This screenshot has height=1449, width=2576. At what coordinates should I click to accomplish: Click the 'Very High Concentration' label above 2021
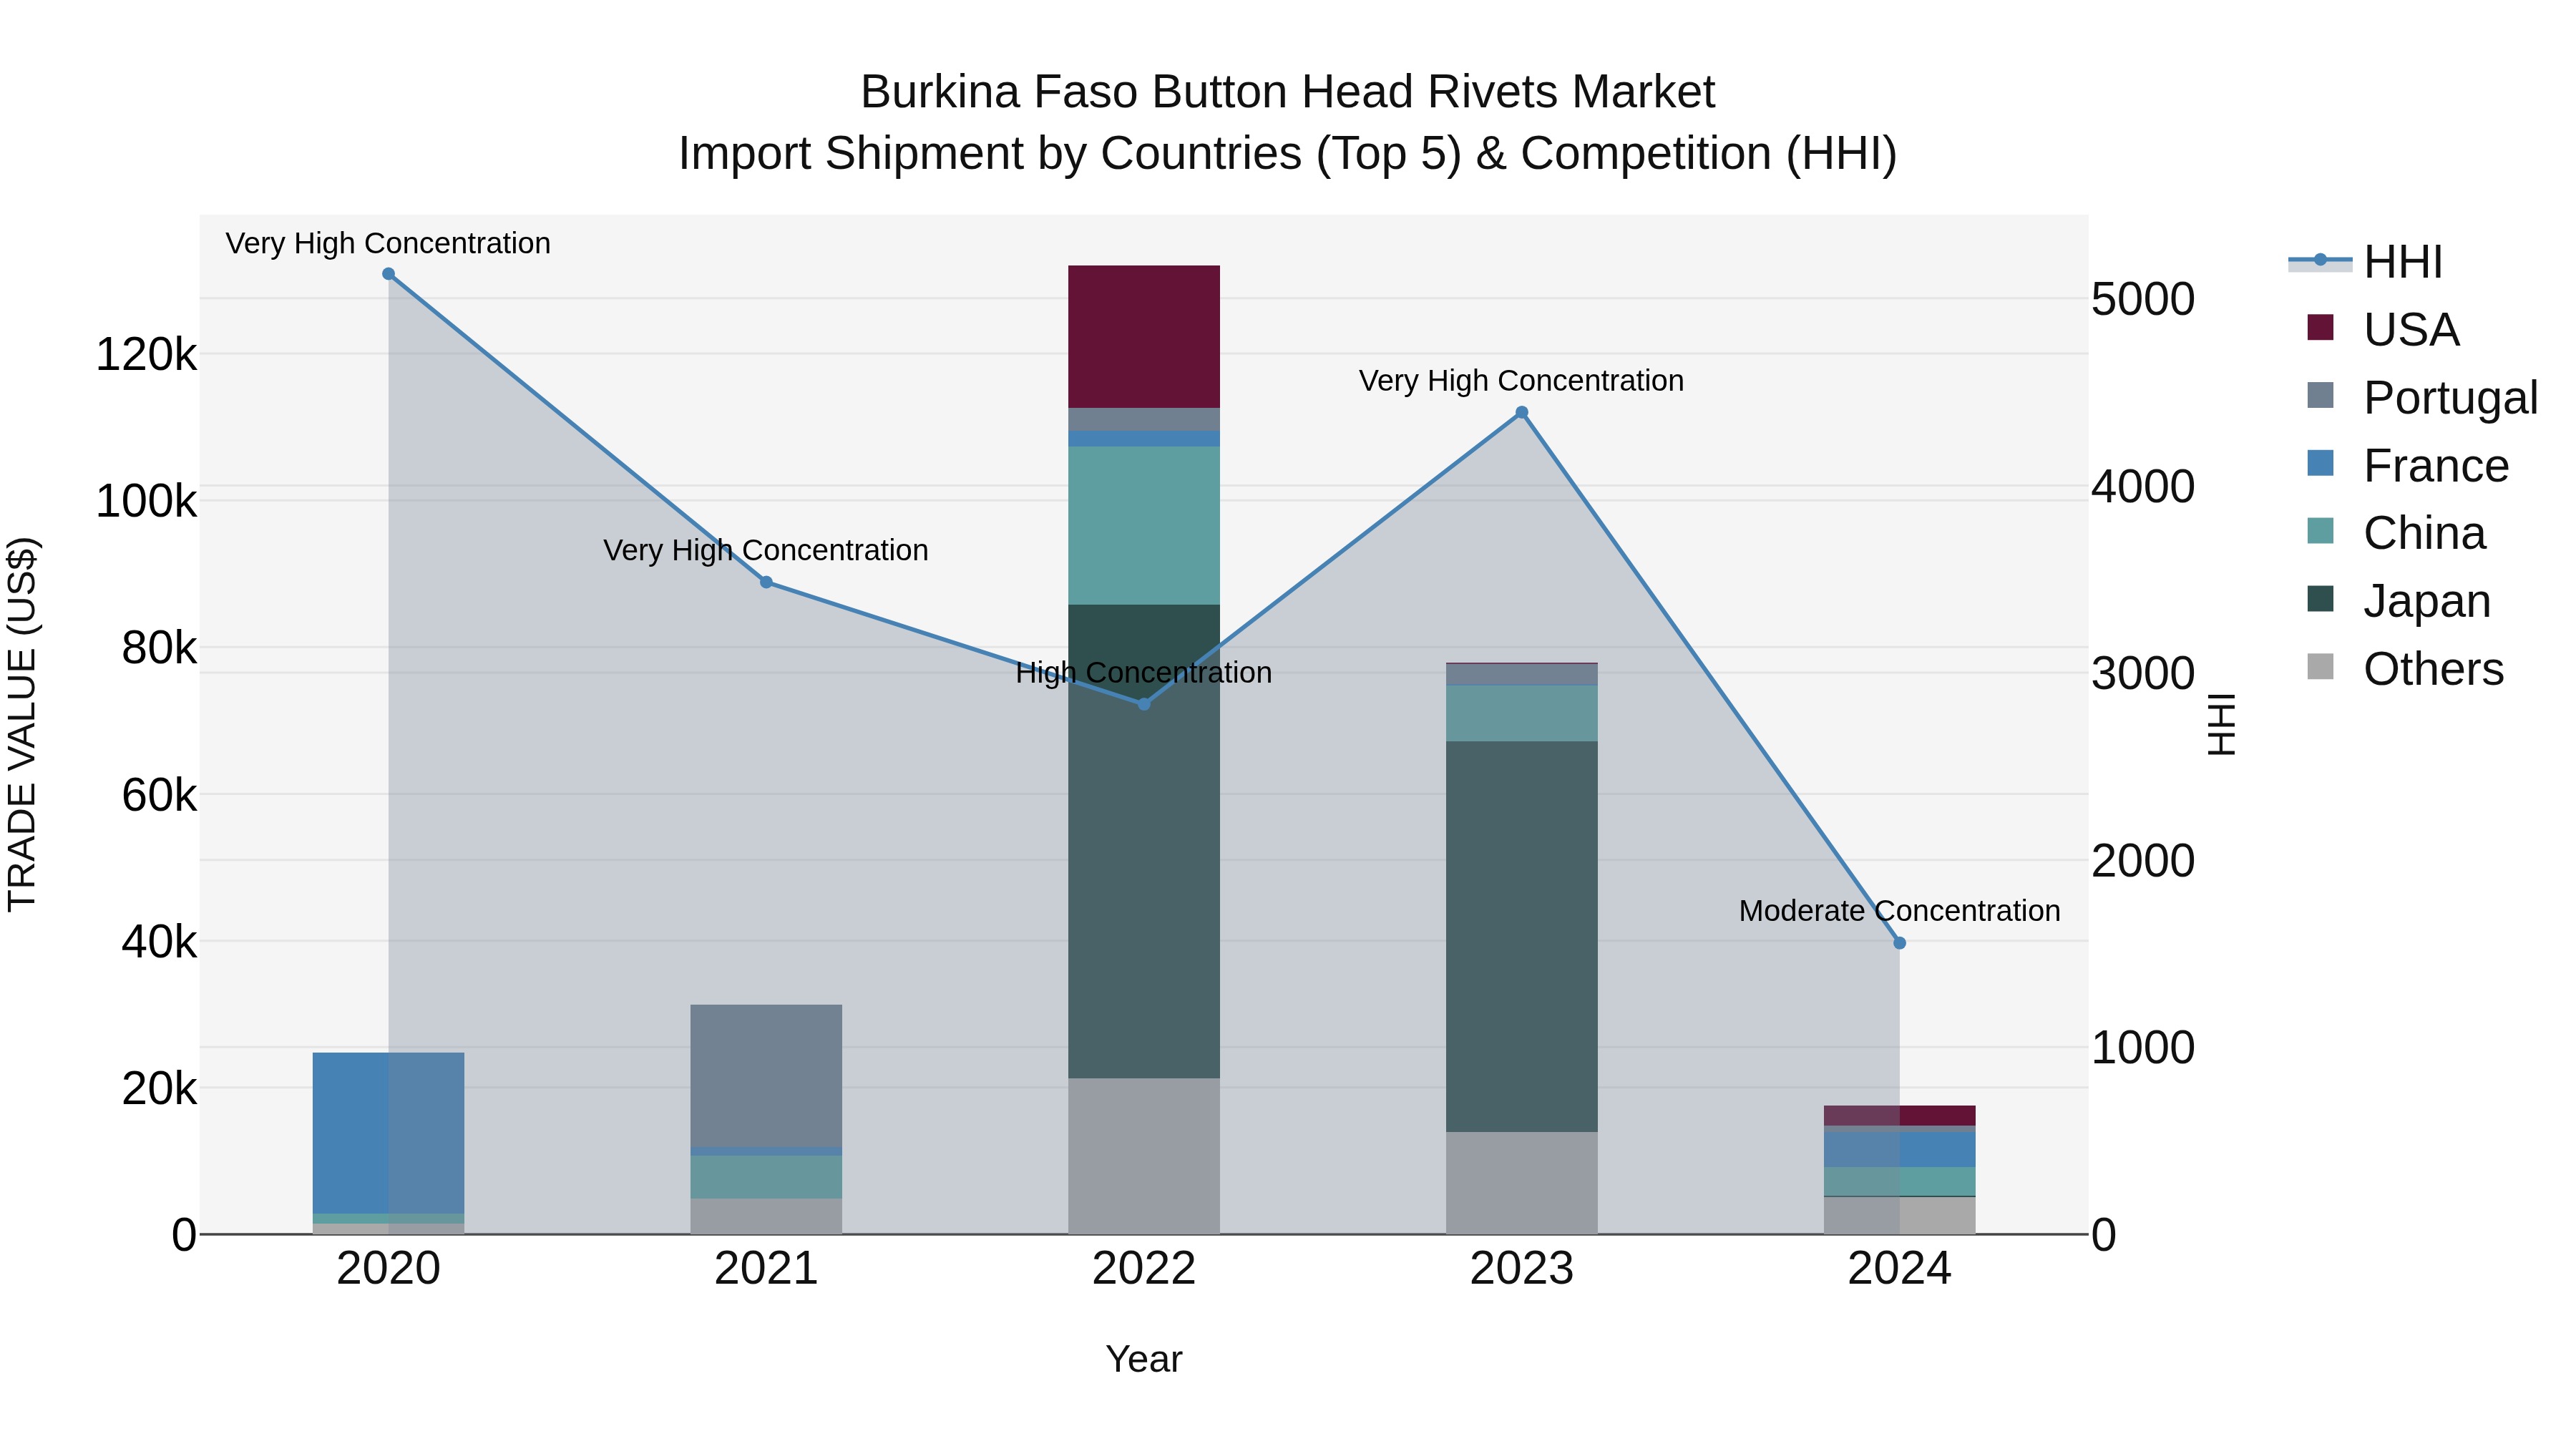(x=766, y=551)
